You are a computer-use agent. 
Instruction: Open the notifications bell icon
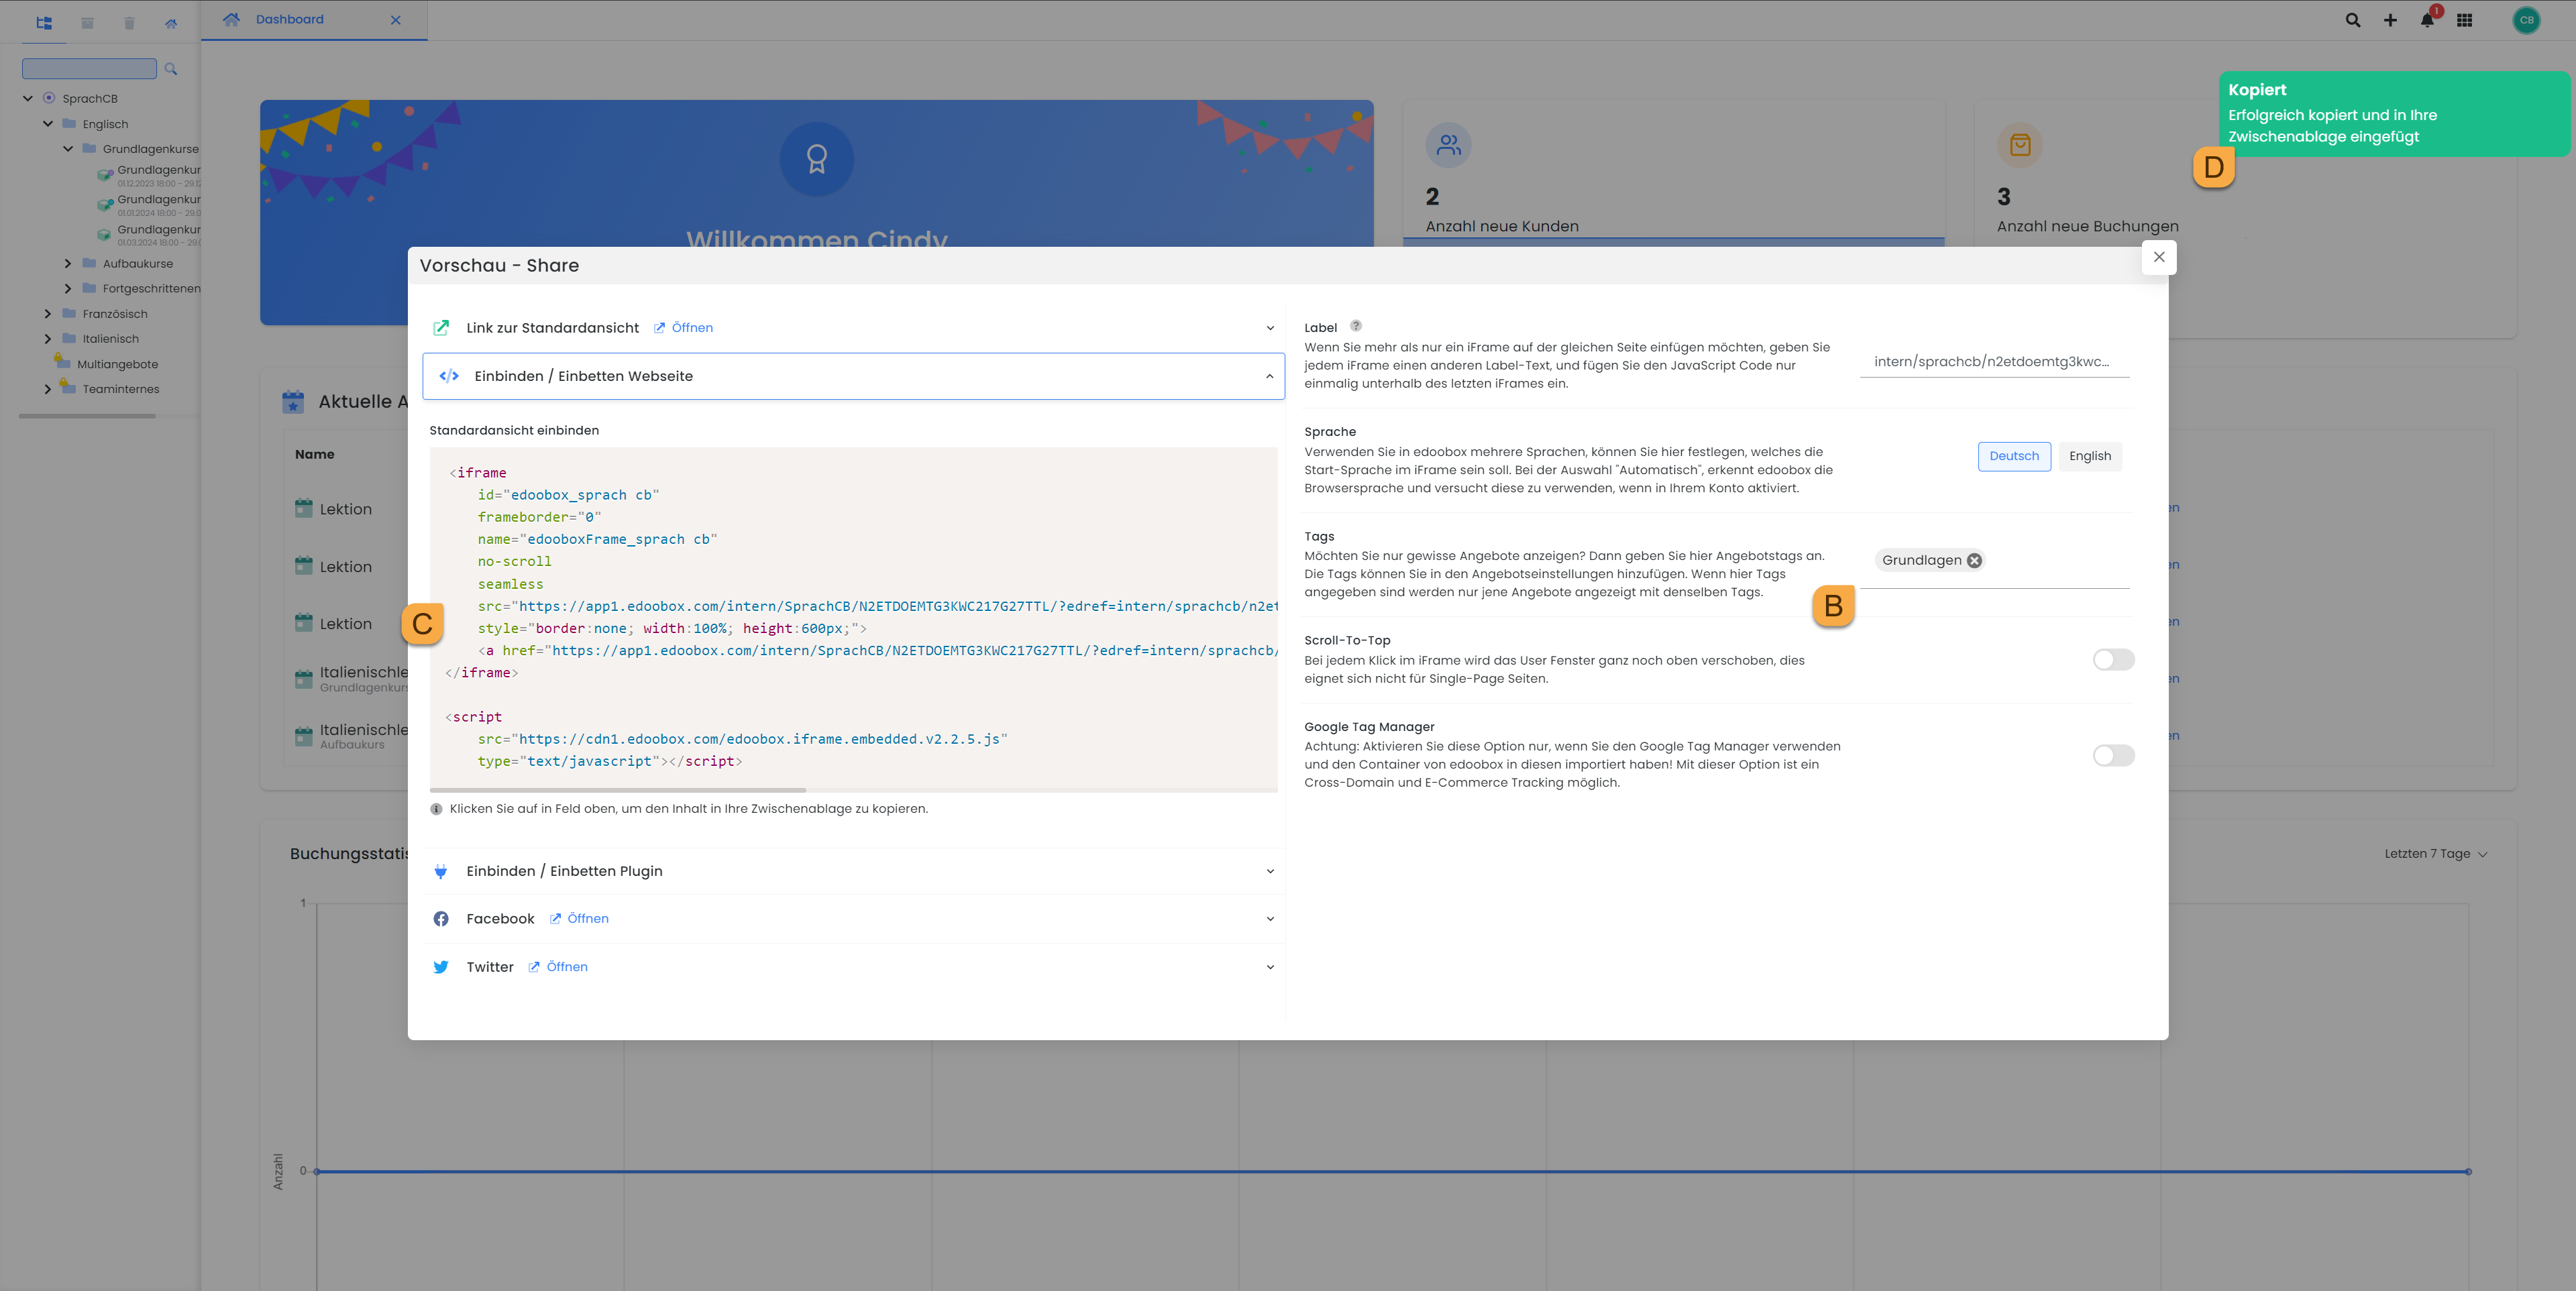point(2427,20)
